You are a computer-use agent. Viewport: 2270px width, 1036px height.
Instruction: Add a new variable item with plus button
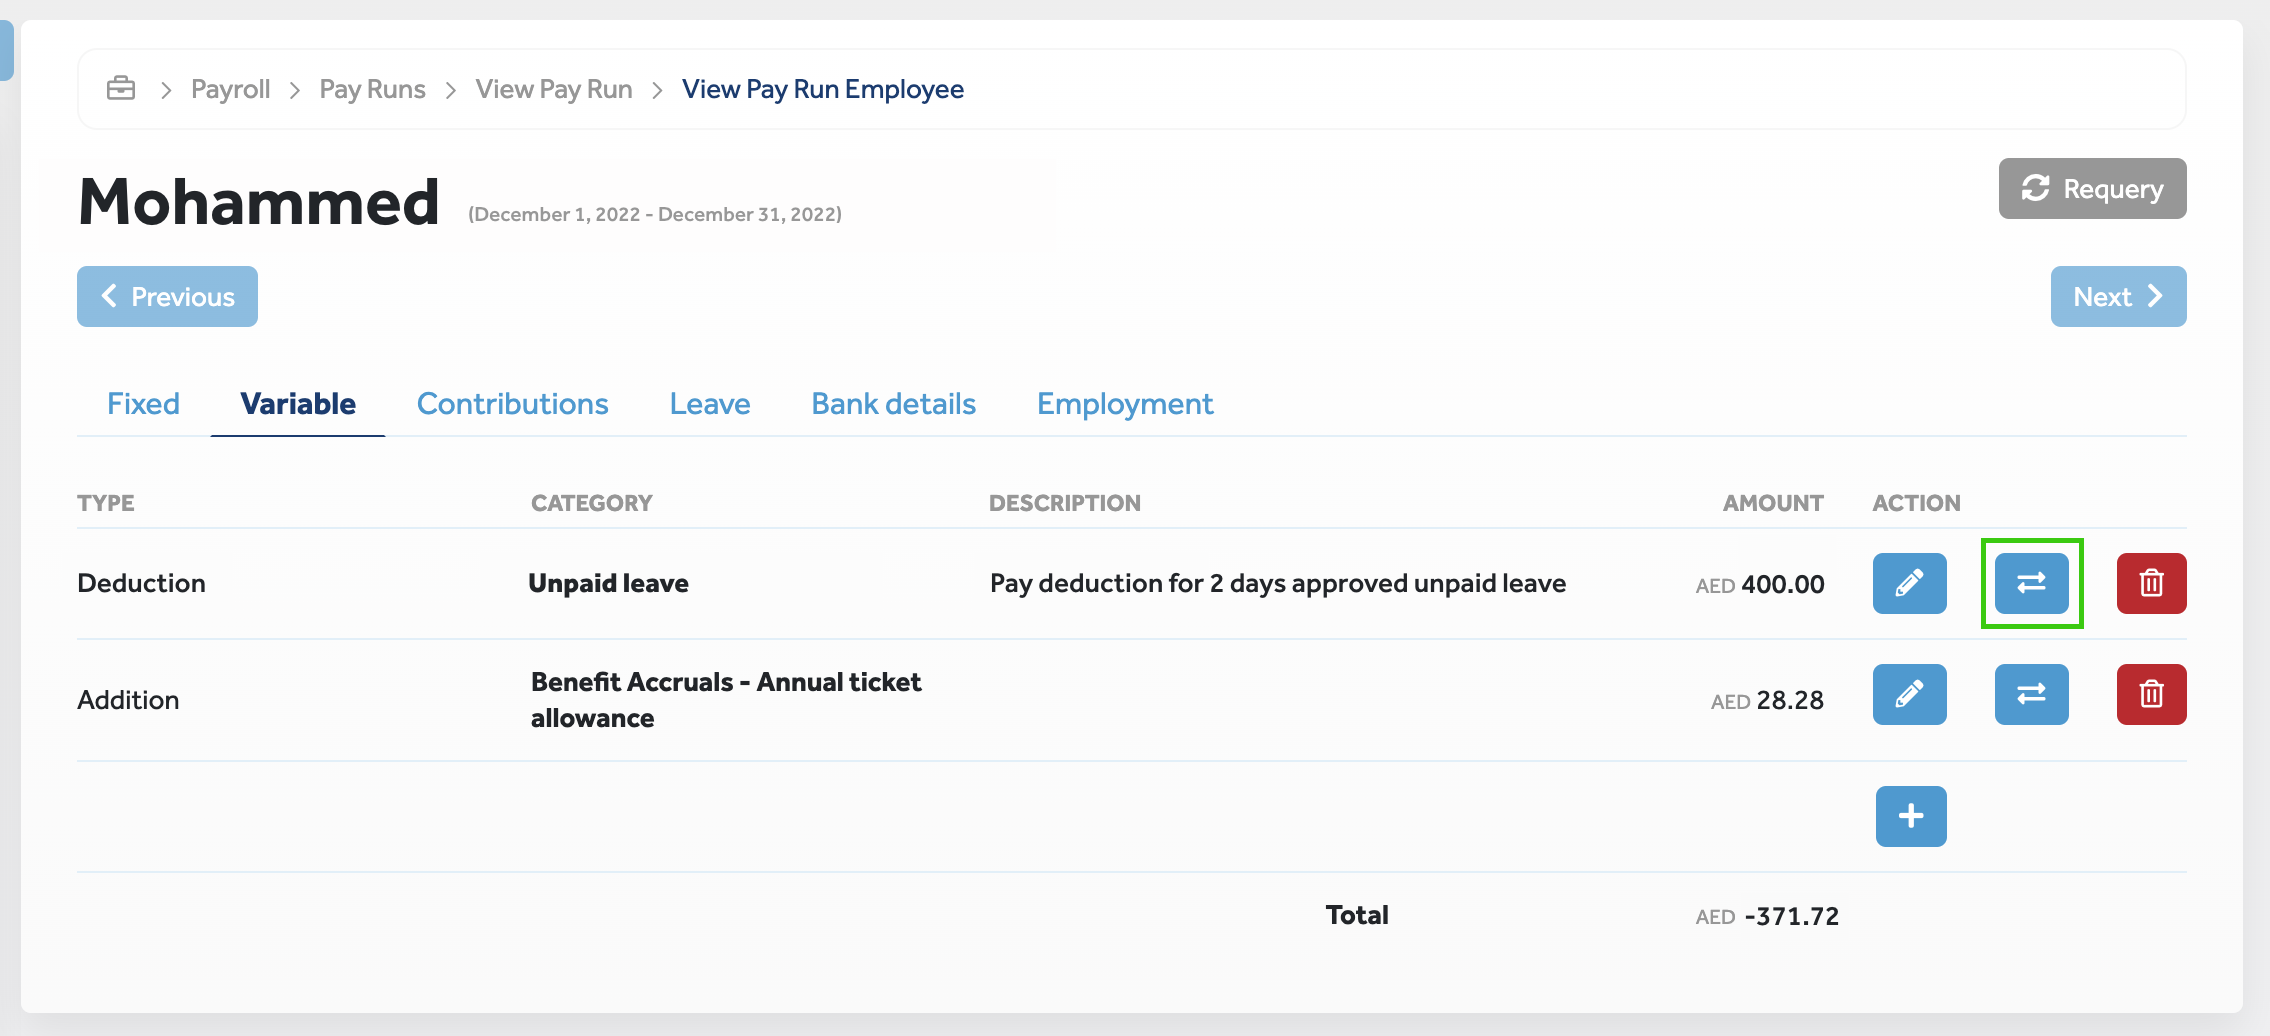pyautogui.click(x=1910, y=816)
